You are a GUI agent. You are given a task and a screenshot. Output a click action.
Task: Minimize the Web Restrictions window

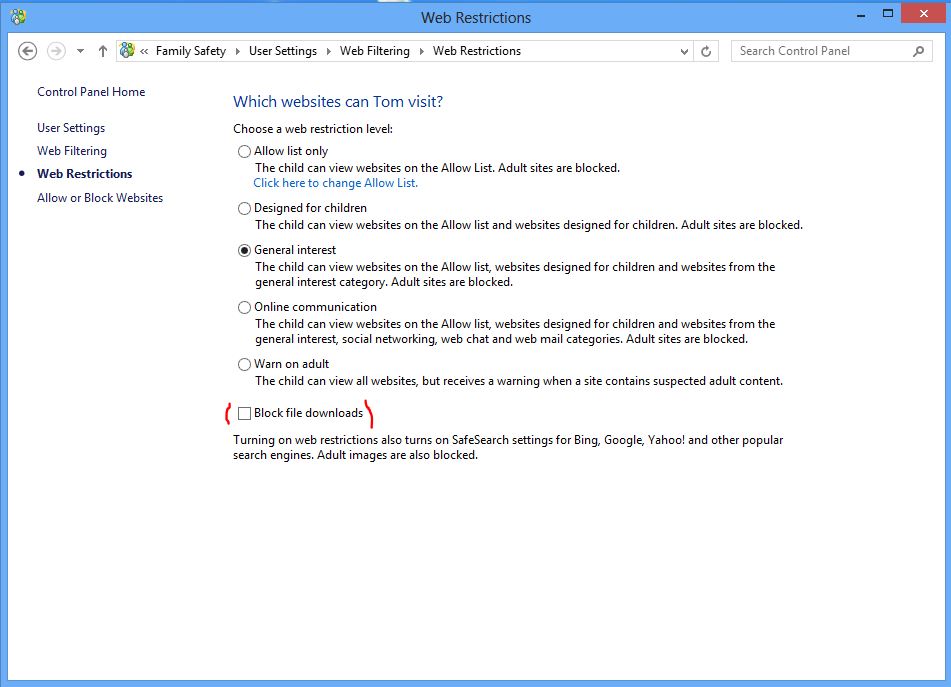tap(861, 15)
